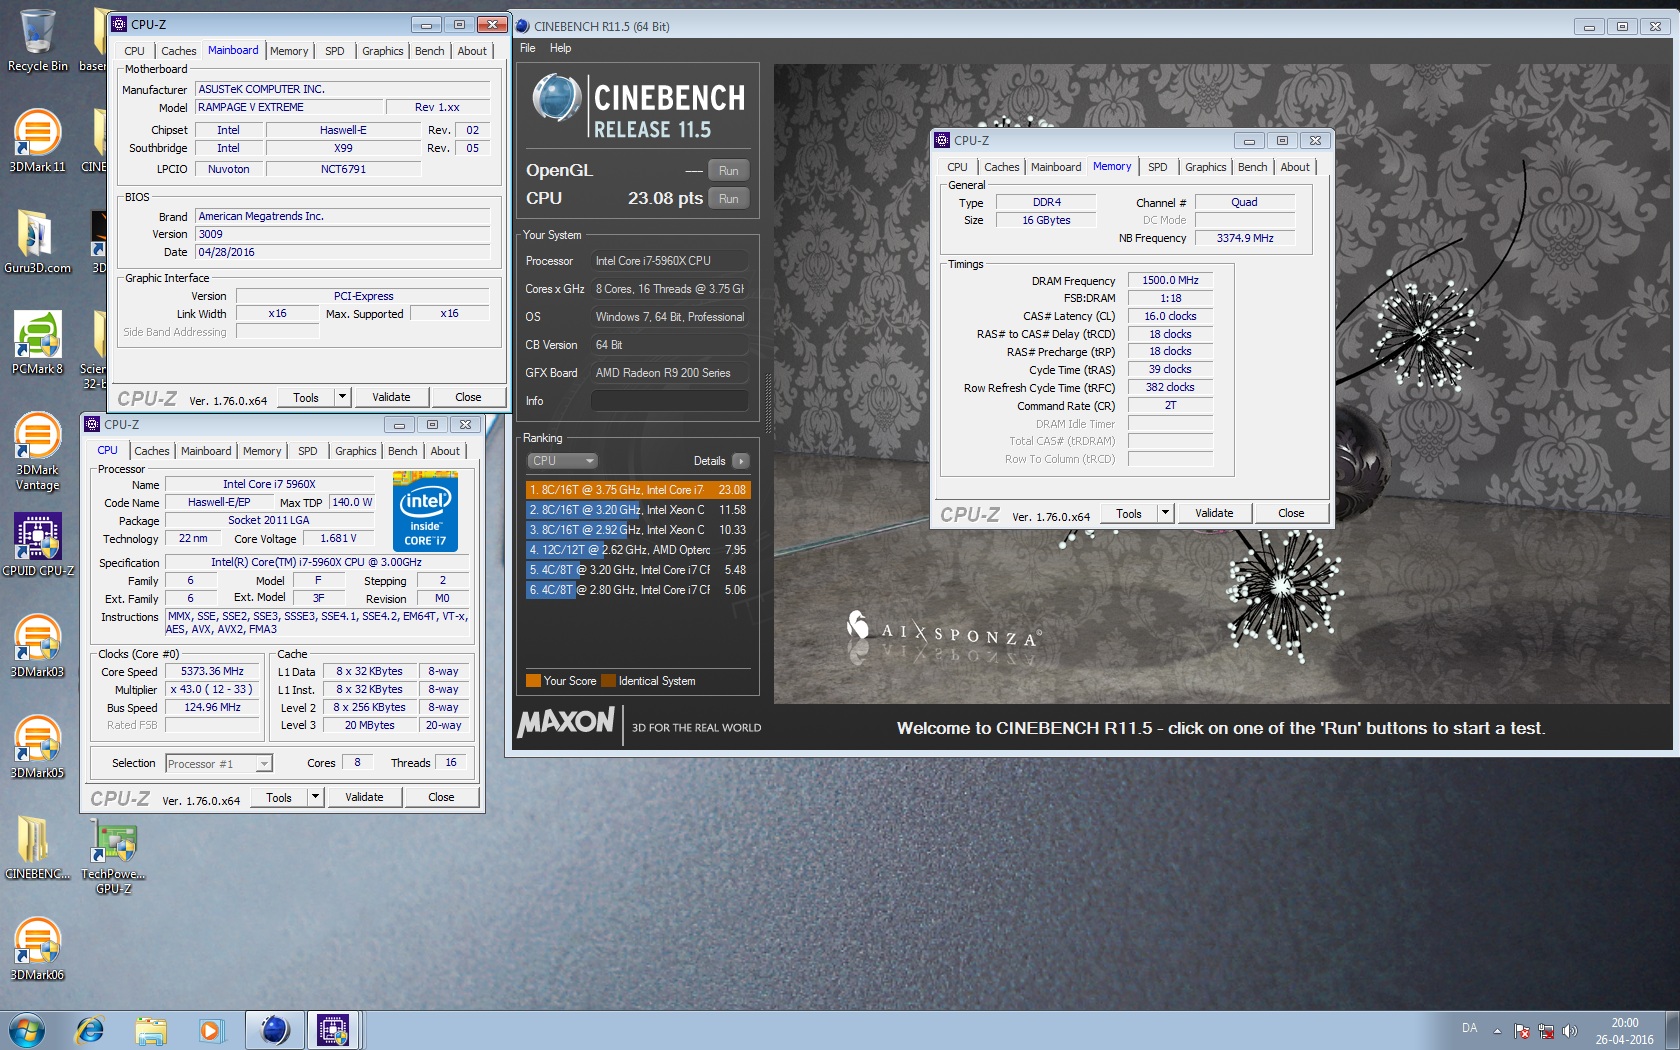Launch 3DMark06 desktop shortcut

37,949
